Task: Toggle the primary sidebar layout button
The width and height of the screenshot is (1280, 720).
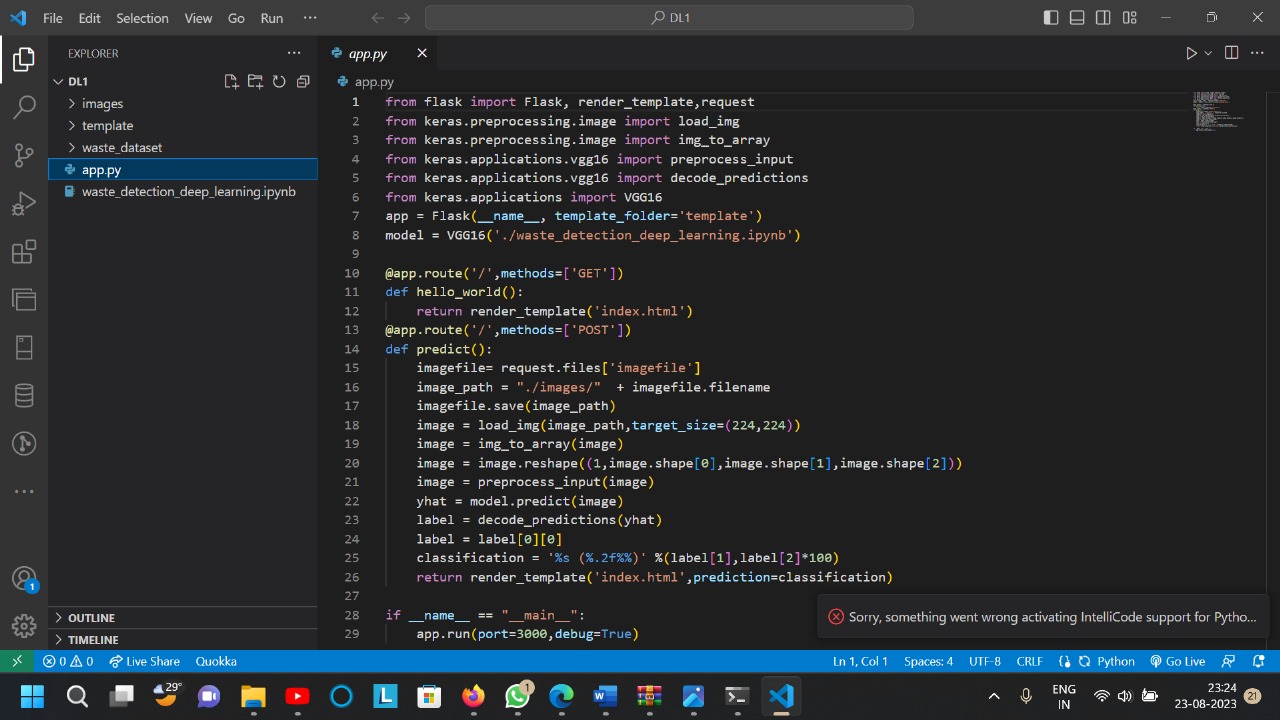Action: (1051, 18)
